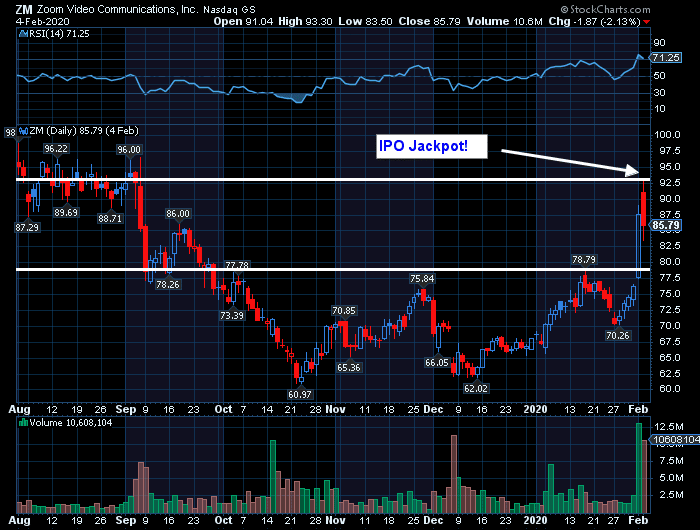
Task: Click the Volume legend bar icon
Action: [x=23, y=422]
